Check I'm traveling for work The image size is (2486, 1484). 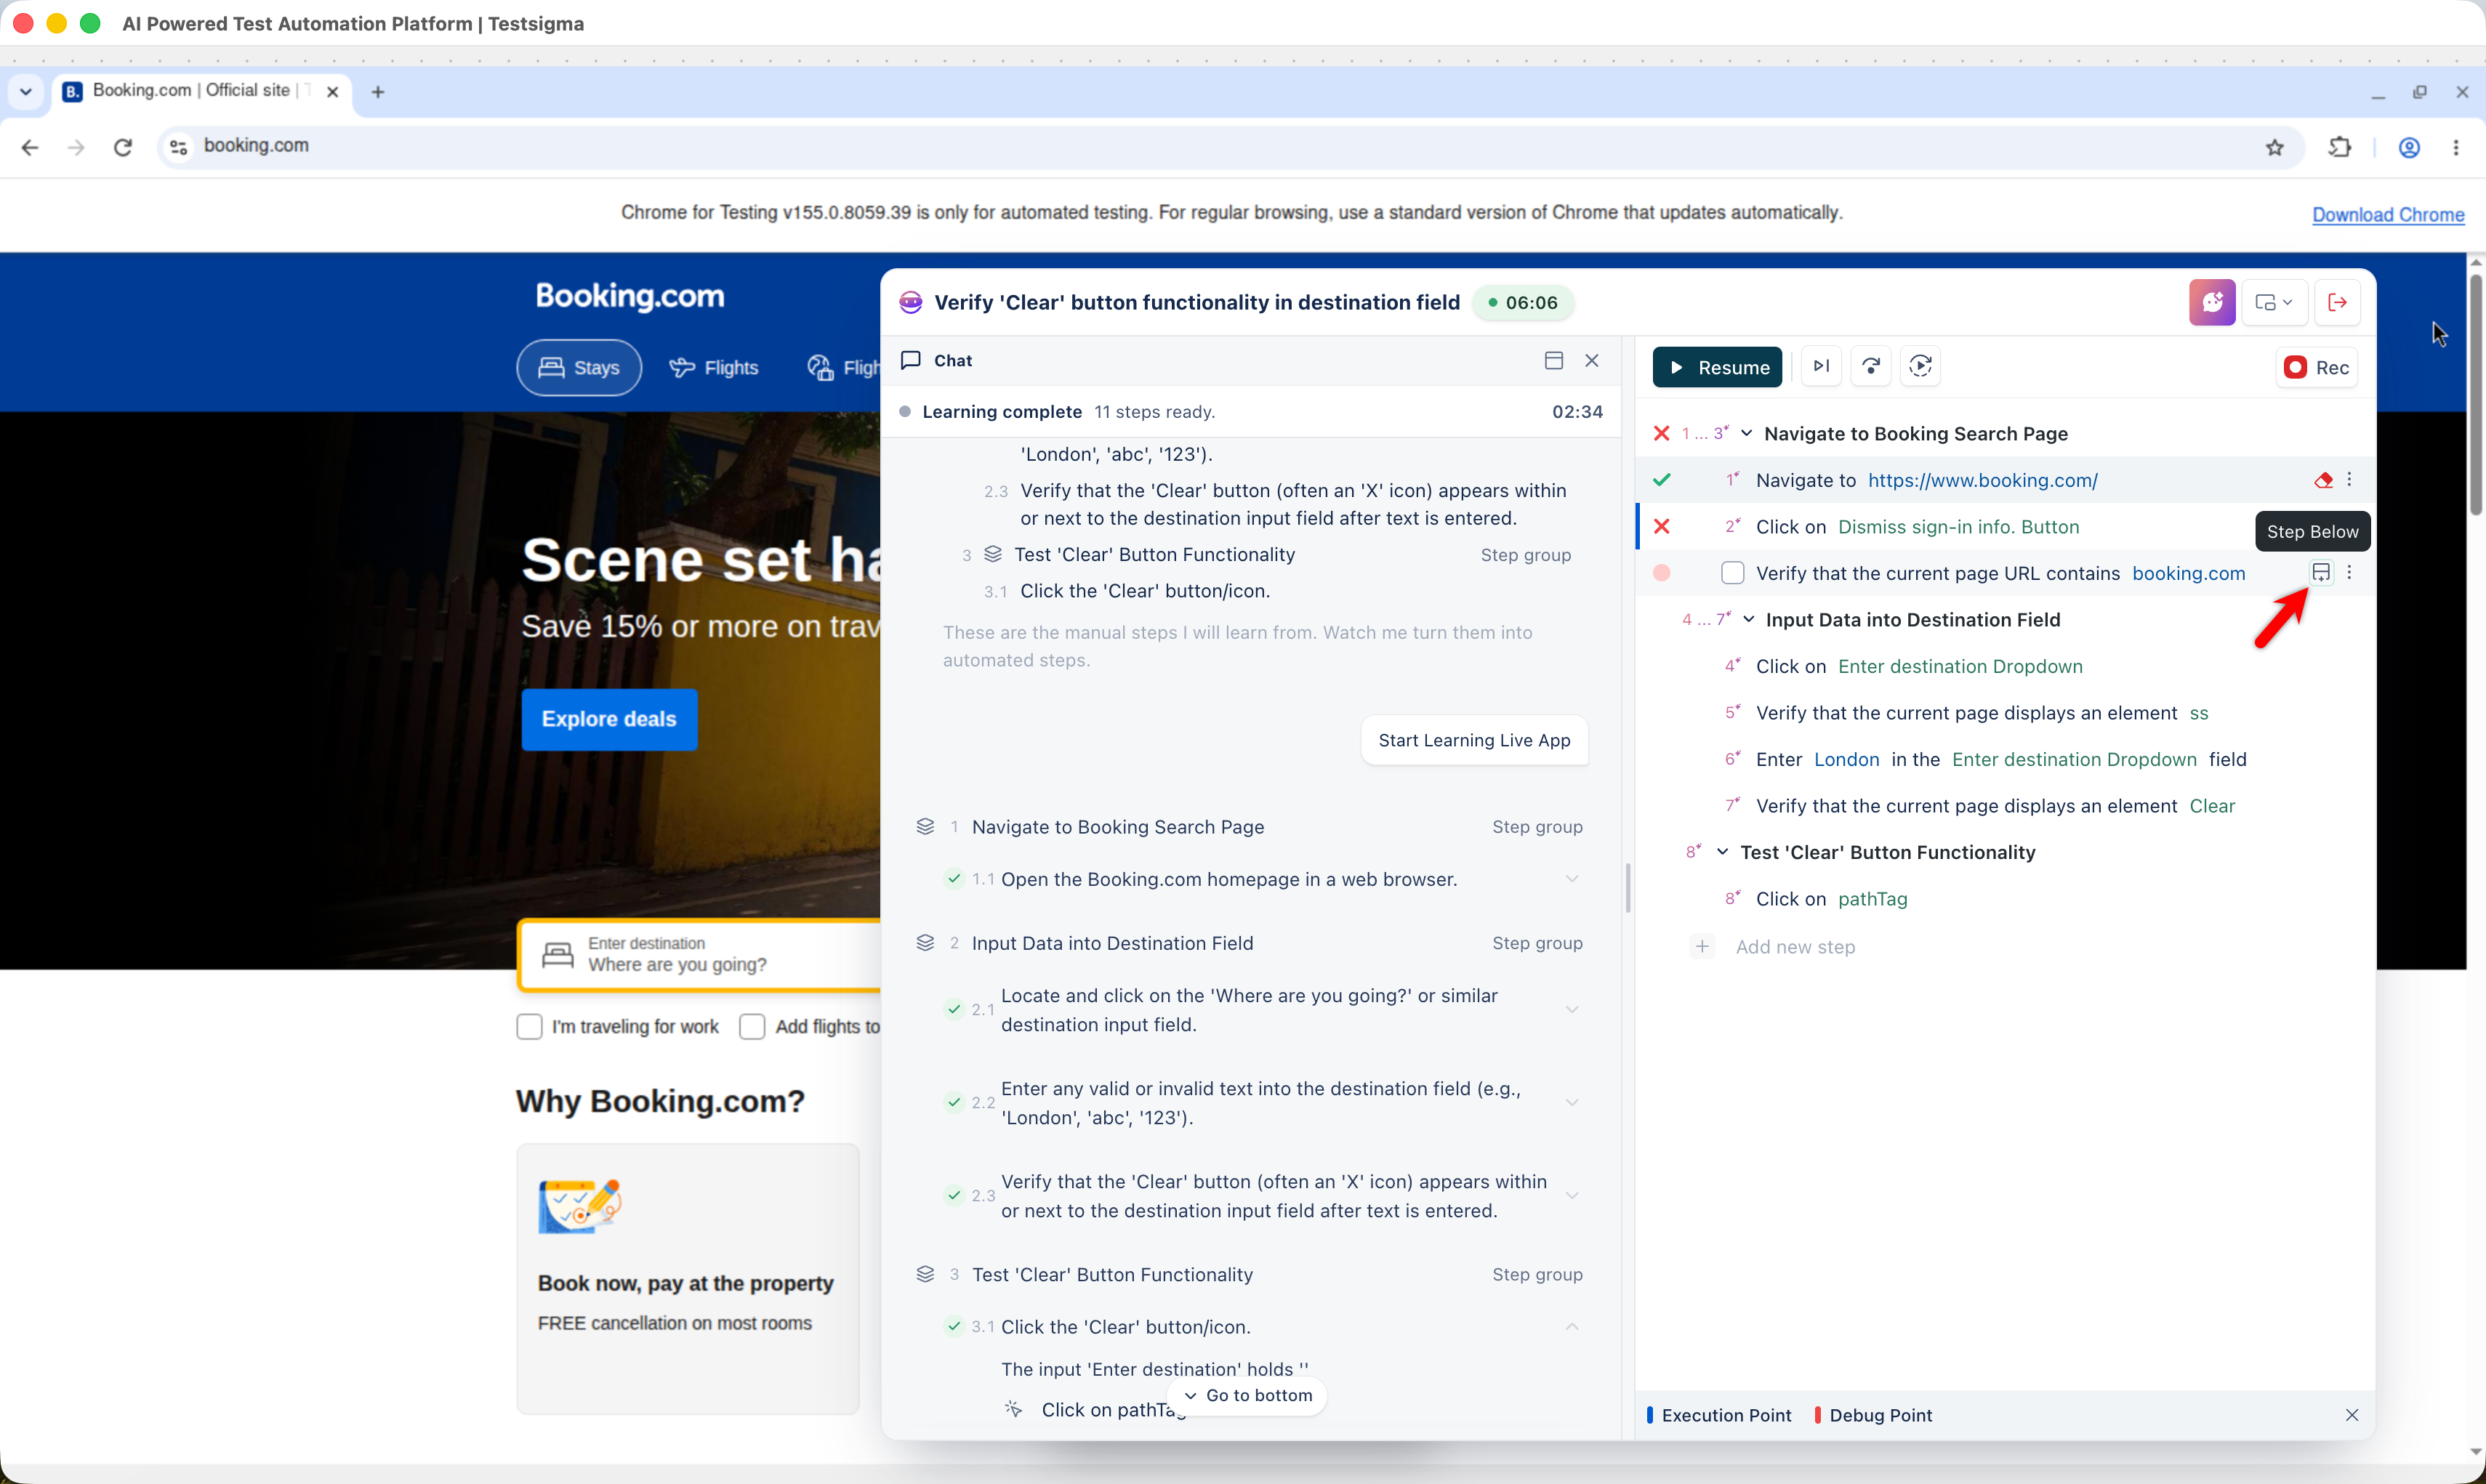click(529, 1026)
